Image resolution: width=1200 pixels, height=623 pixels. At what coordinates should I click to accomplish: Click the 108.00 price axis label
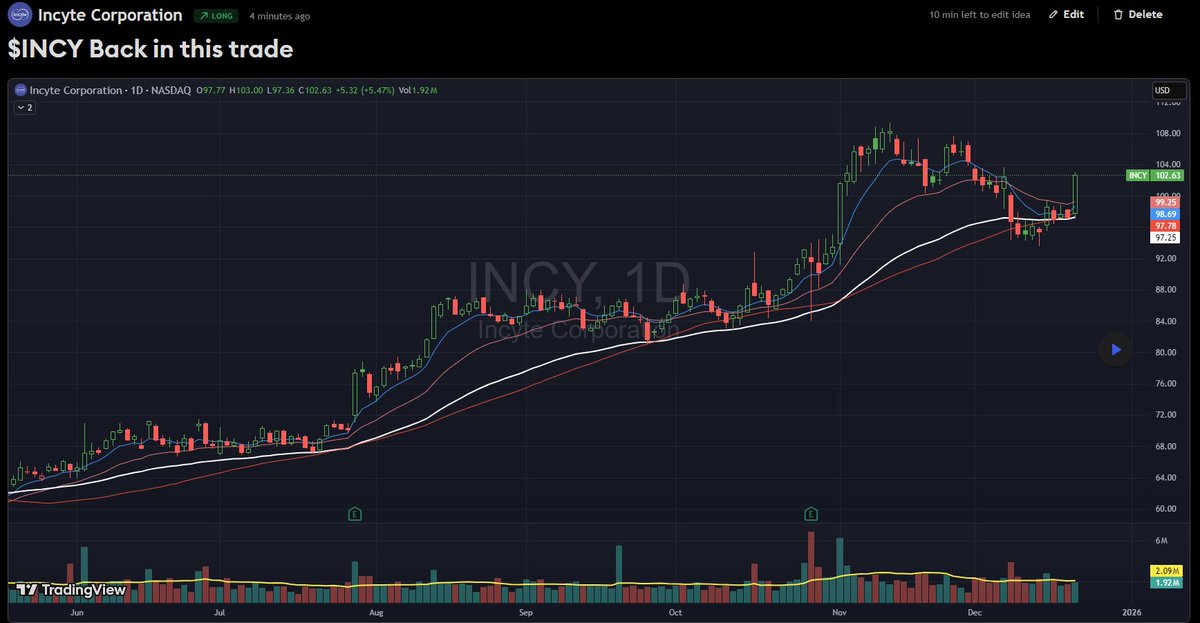1166,133
